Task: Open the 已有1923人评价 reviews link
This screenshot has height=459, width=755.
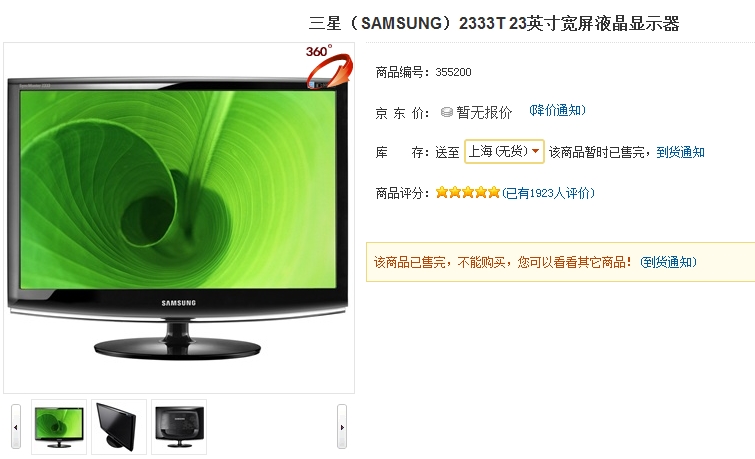Action: [x=548, y=193]
